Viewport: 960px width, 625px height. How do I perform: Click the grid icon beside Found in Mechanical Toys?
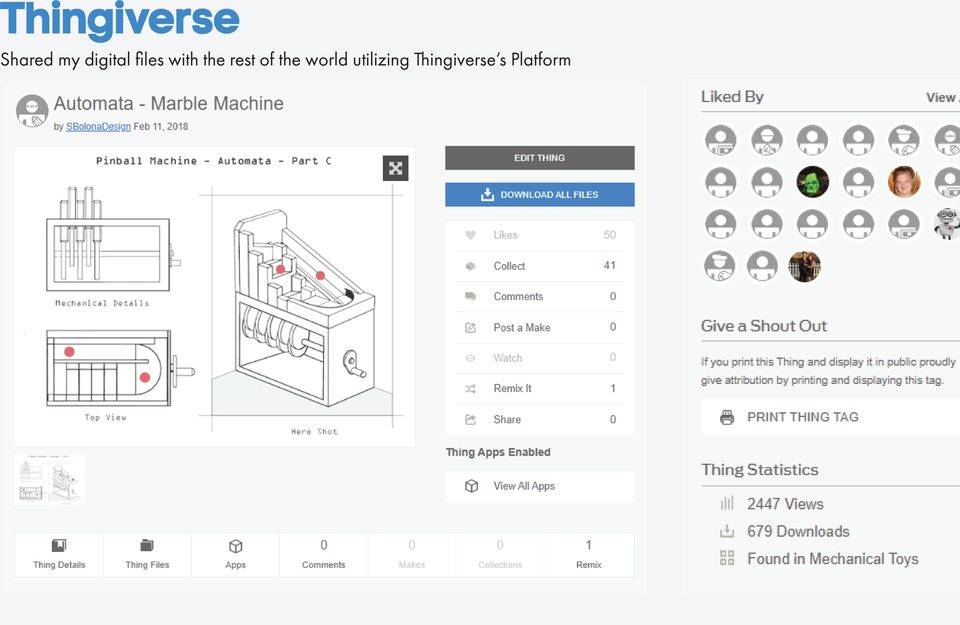tap(727, 558)
